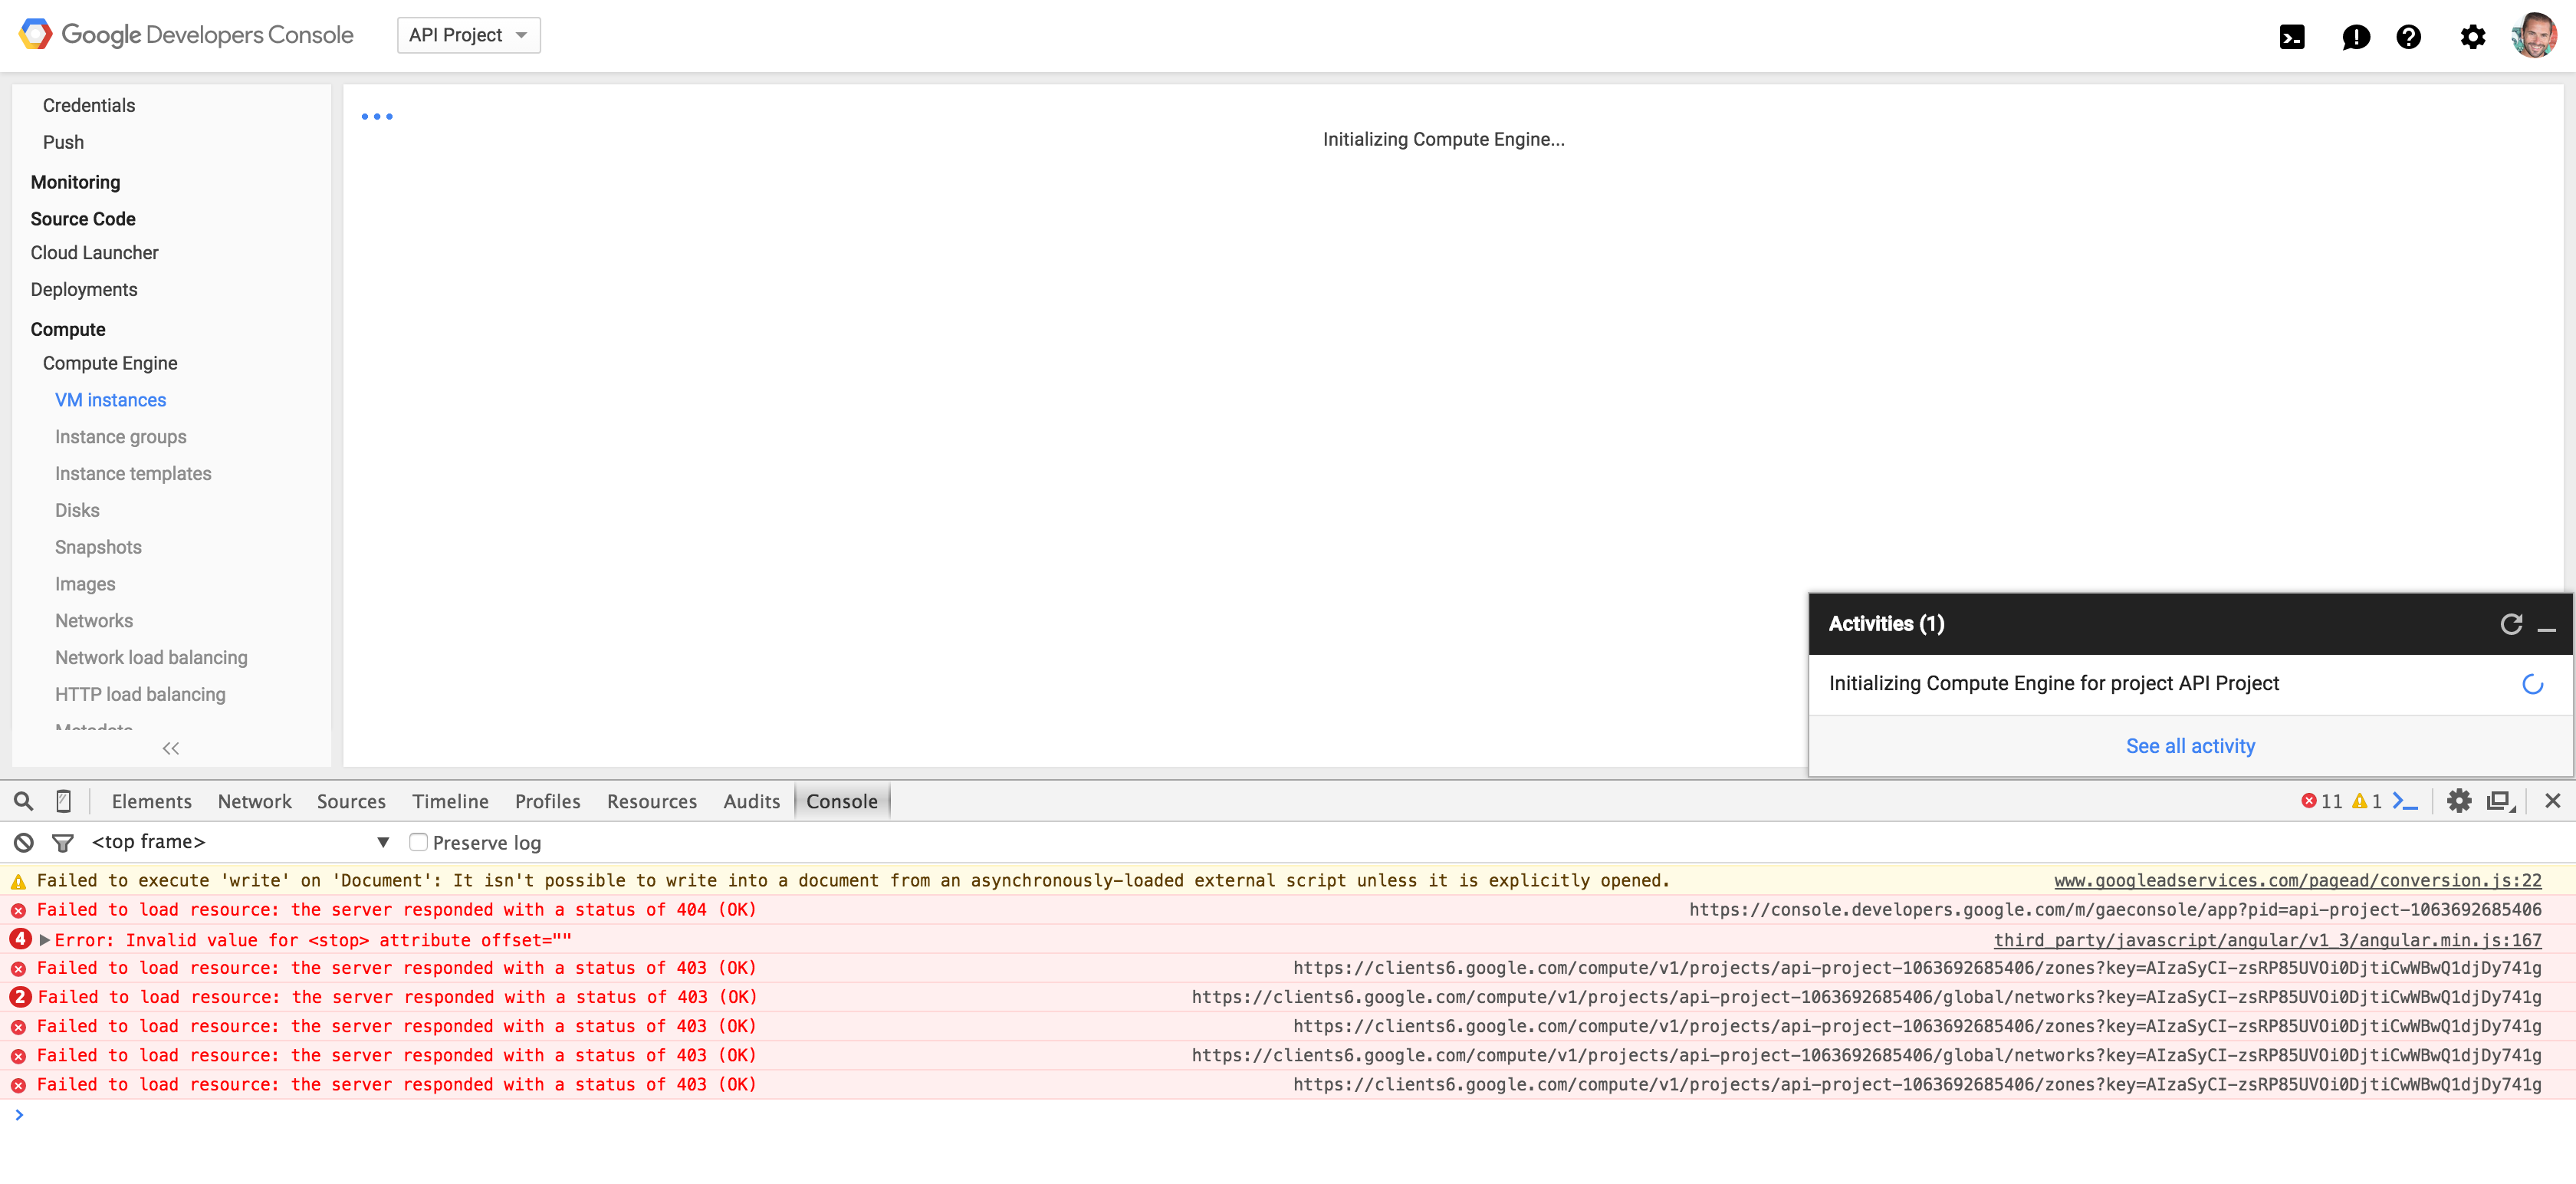Switch to the Network tab
Screen dimensions: 2576x1184
[254, 801]
